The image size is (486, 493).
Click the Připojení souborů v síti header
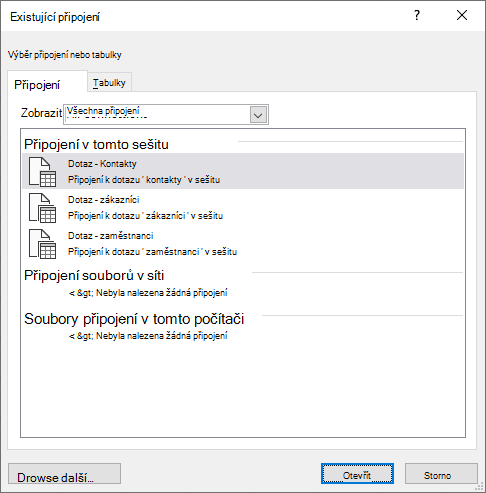pos(94,275)
